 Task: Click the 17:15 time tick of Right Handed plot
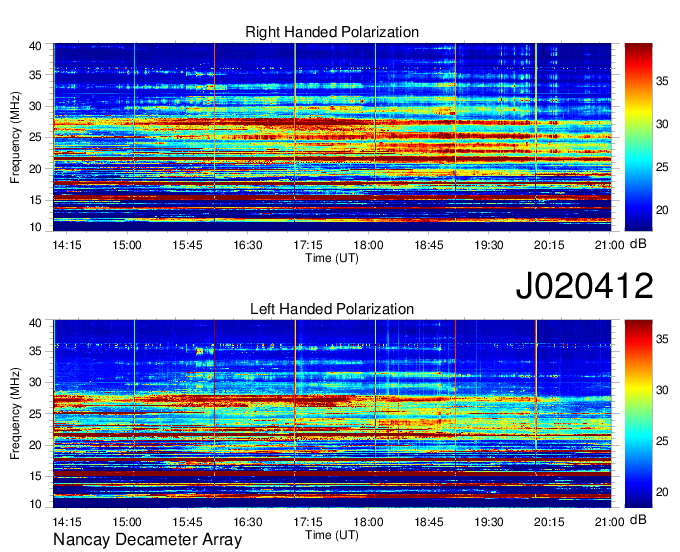[308, 245]
